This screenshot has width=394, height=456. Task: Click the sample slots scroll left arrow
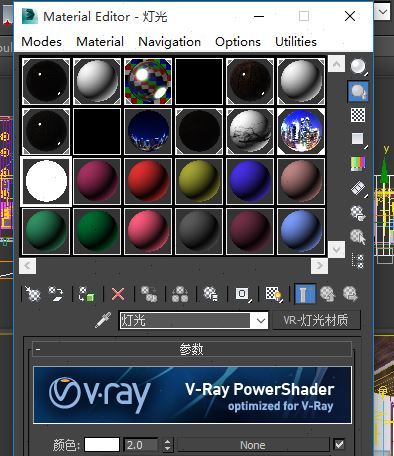28,266
